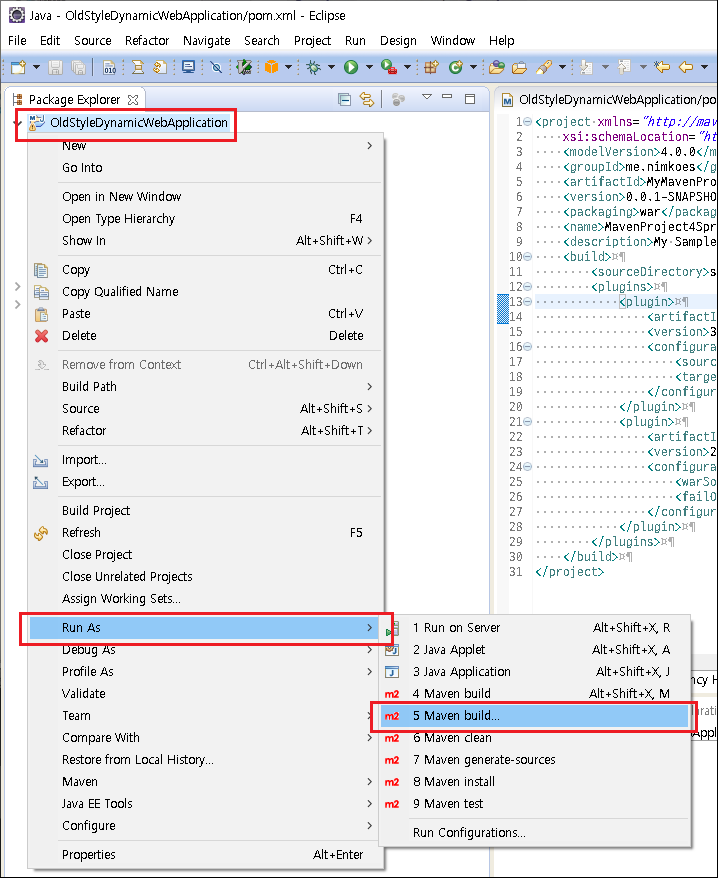Choose 1 Run on Server

(x=534, y=628)
